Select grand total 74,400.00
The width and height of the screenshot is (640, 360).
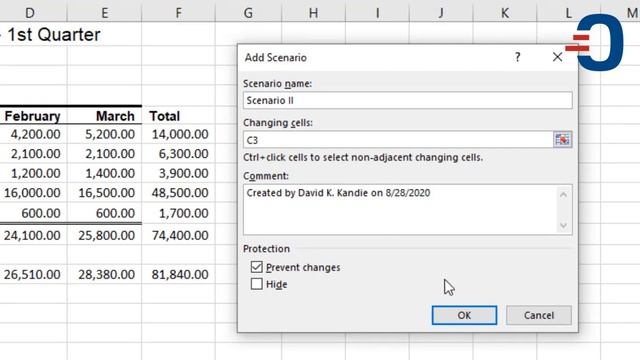[178, 236]
